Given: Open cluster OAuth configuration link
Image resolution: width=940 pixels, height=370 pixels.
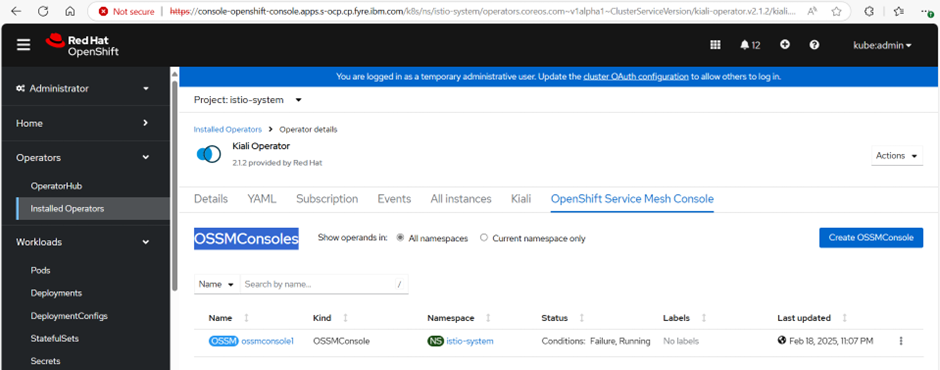Looking at the screenshot, I should pos(636,77).
